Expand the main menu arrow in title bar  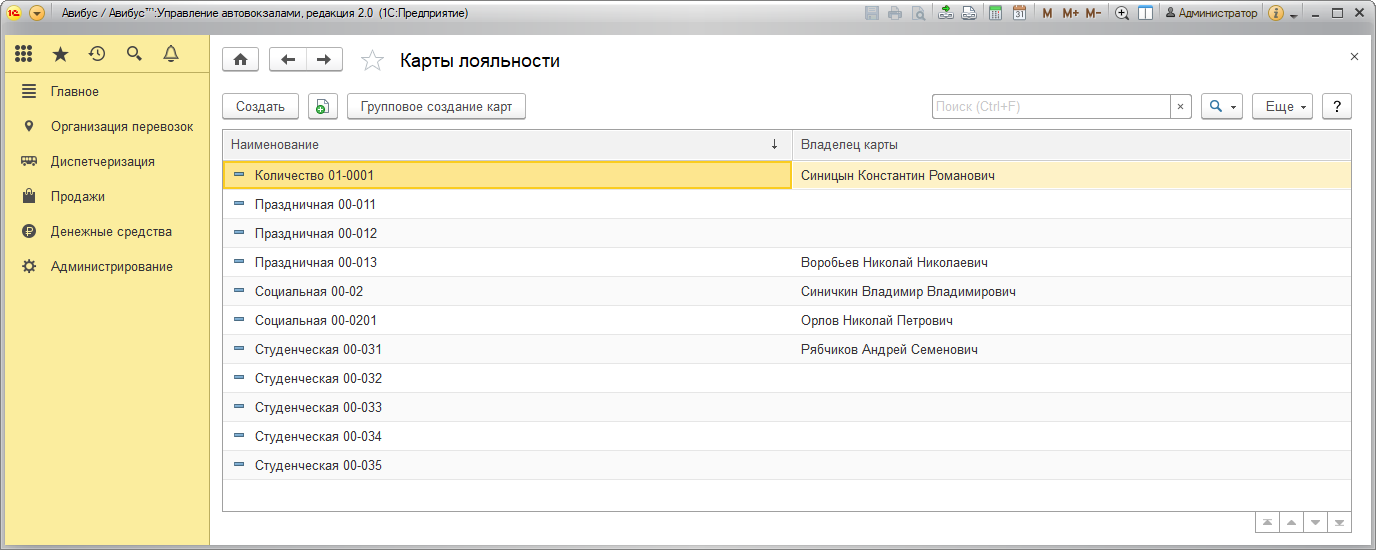pos(37,14)
